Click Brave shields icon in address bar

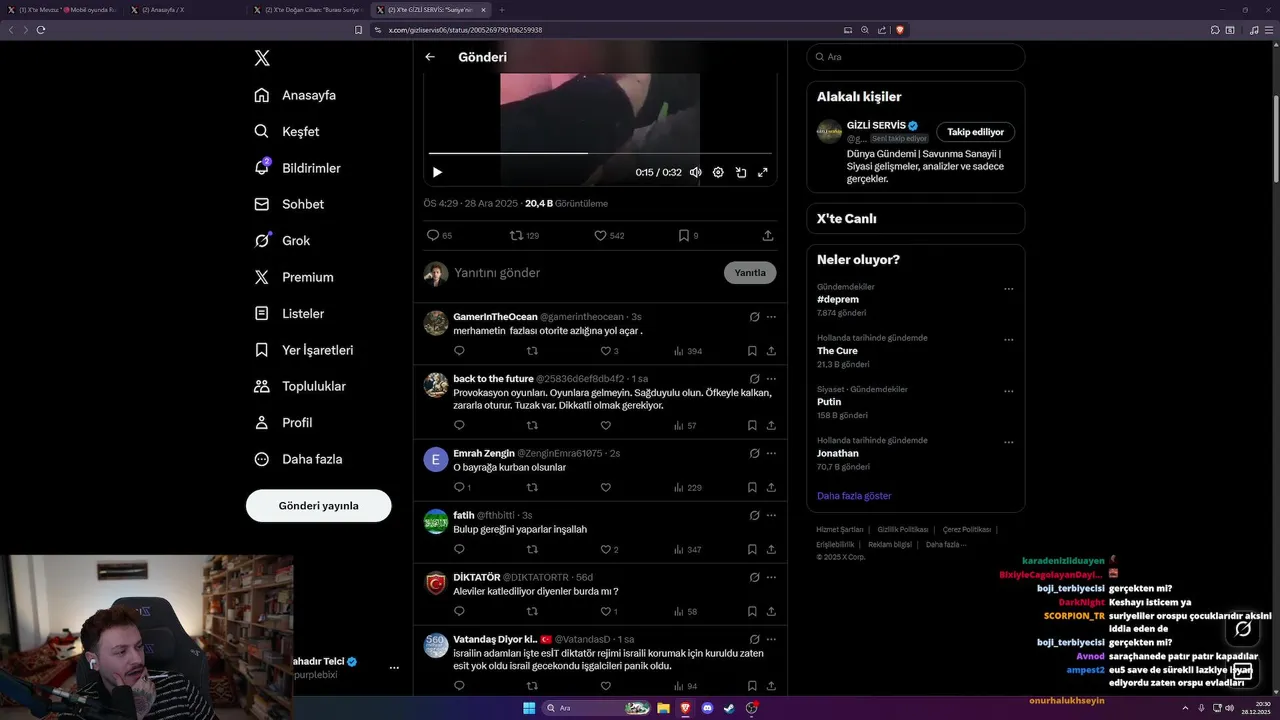coord(900,30)
